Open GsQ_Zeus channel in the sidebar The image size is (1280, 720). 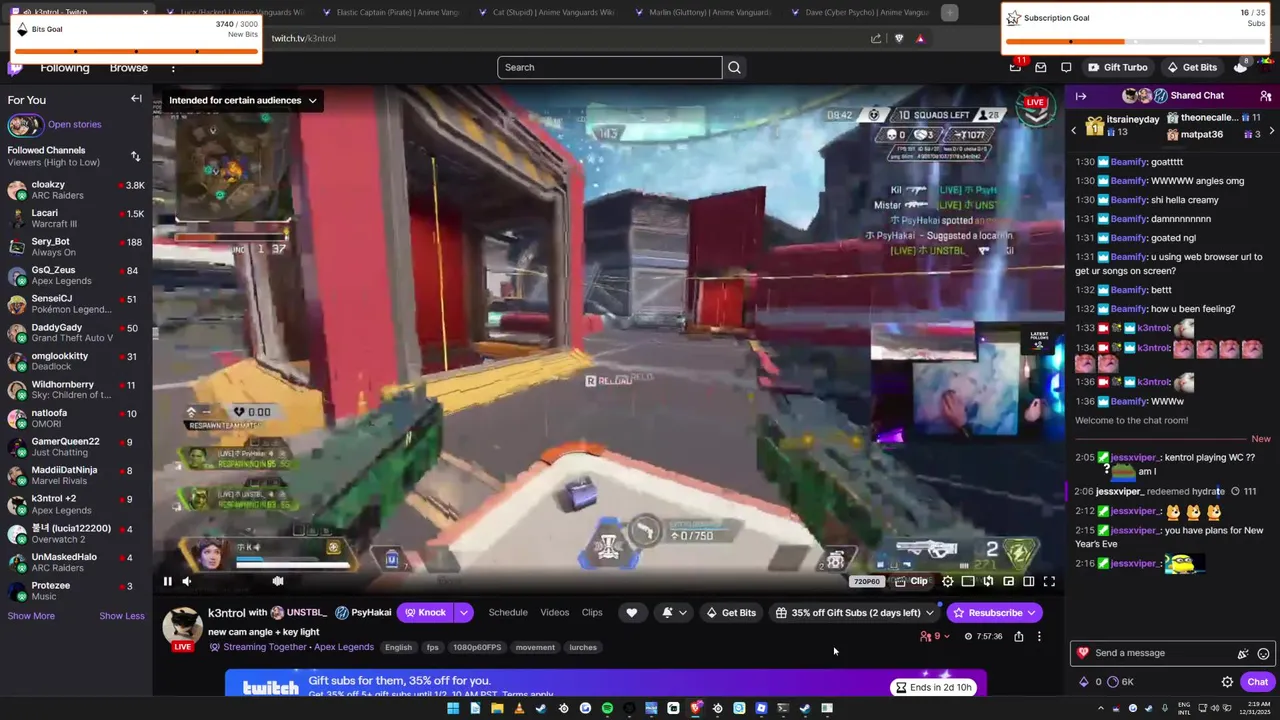[76, 276]
